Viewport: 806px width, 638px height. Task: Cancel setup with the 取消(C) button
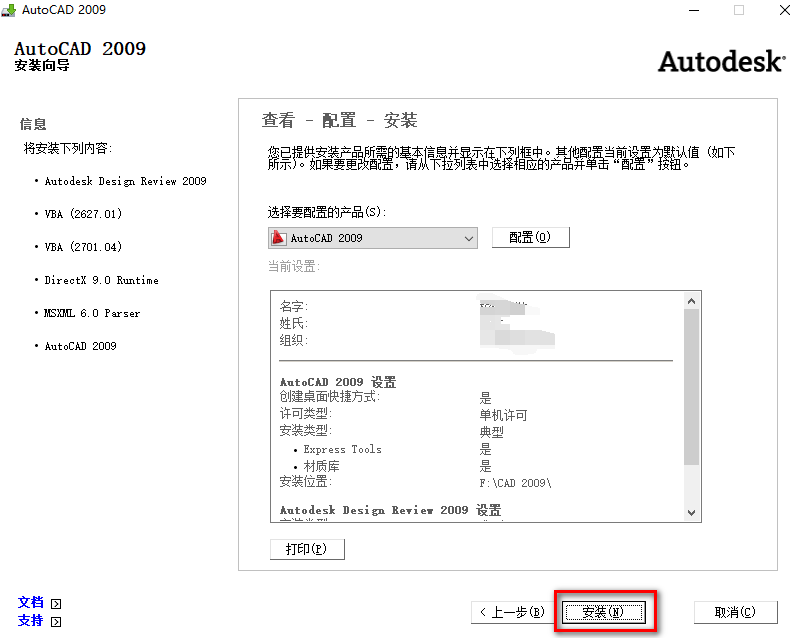(x=734, y=611)
